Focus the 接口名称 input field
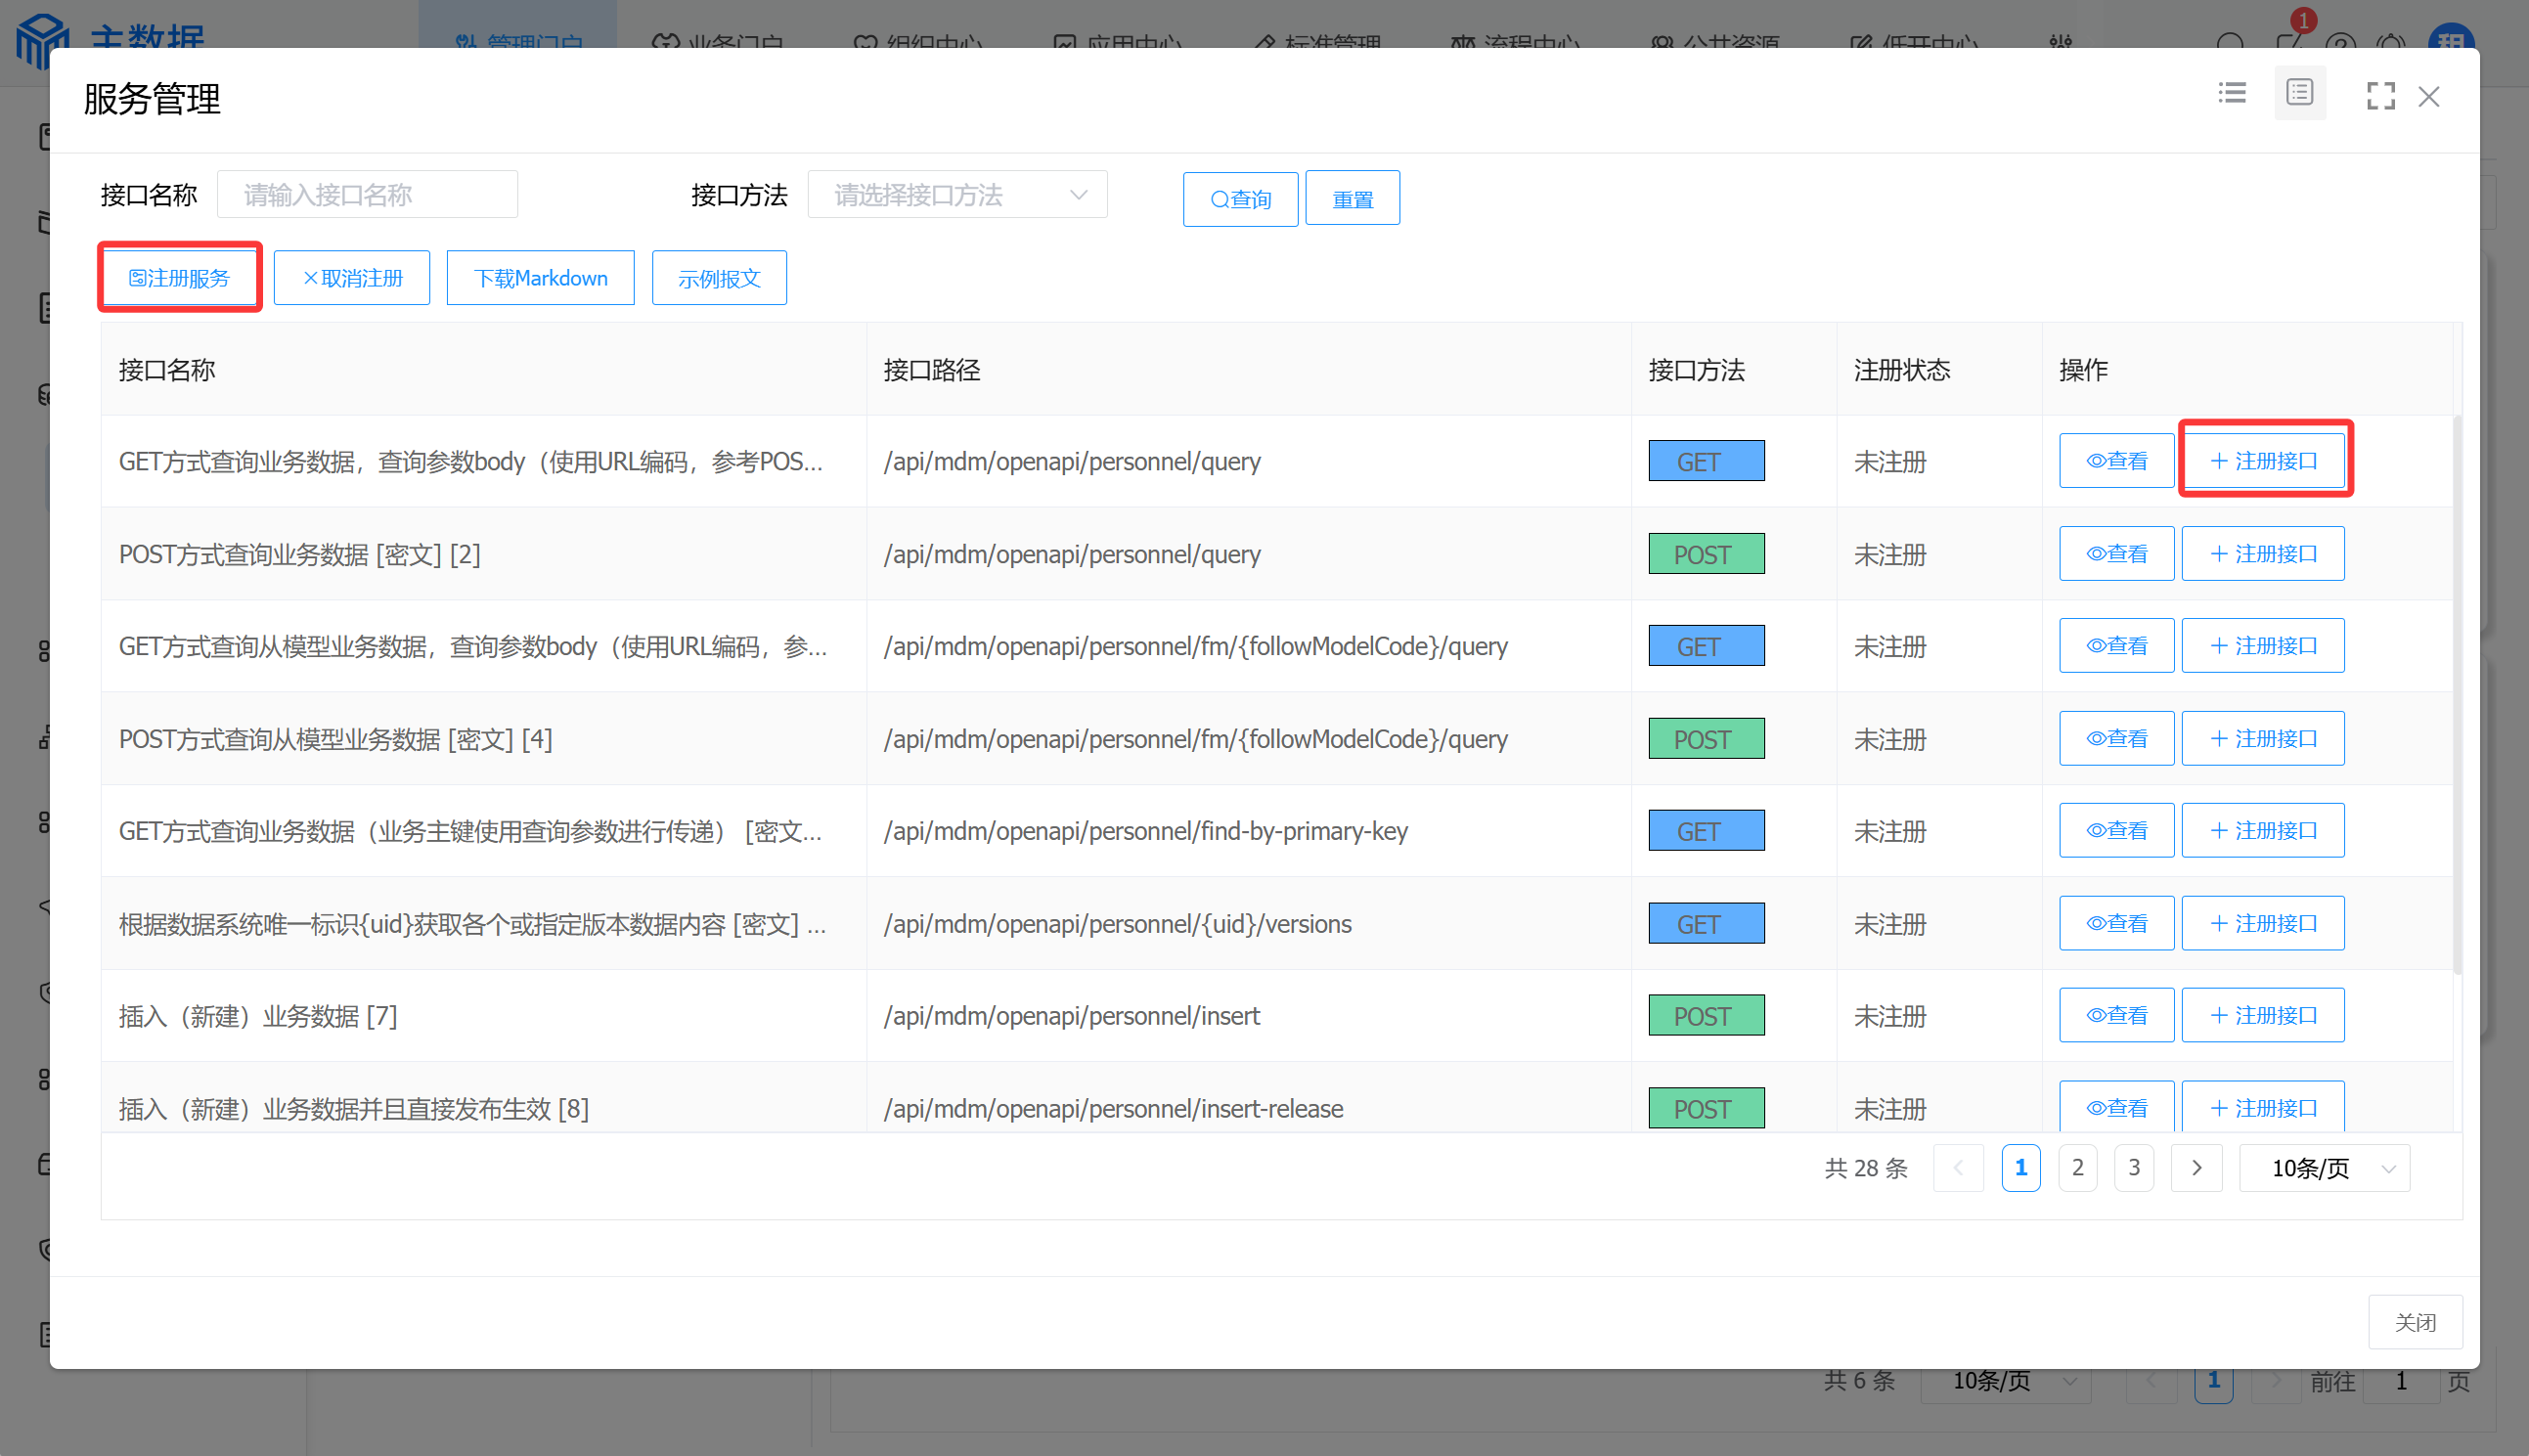 [x=367, y=195]
